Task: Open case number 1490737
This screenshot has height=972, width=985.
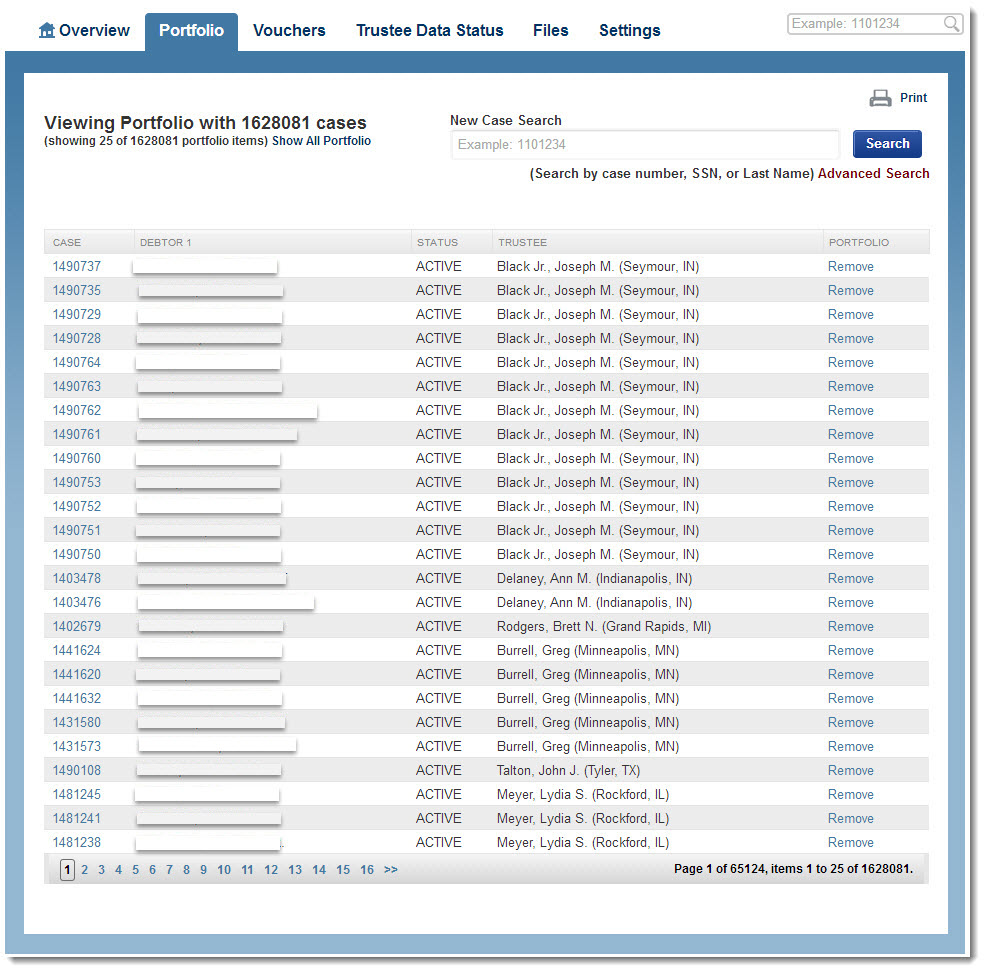Action: [77, 266]
